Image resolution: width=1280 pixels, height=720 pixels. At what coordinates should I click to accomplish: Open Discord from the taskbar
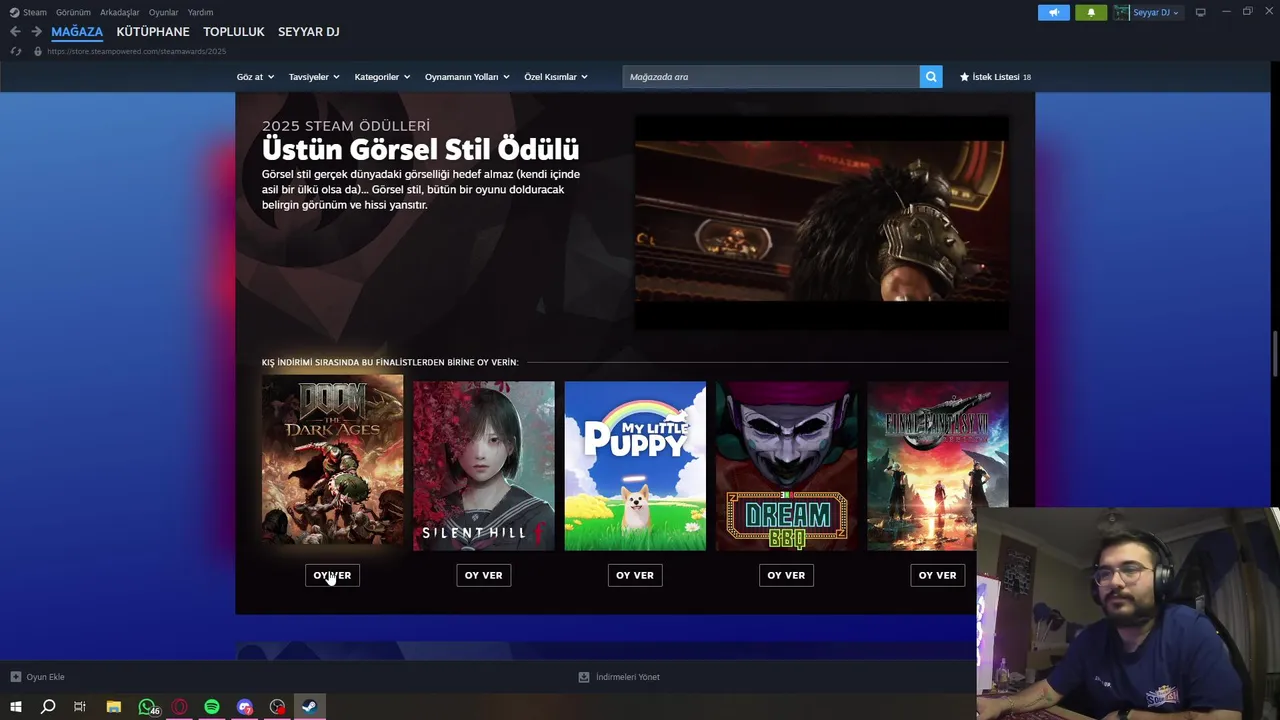pyautogui.click(x=245, y=707)
